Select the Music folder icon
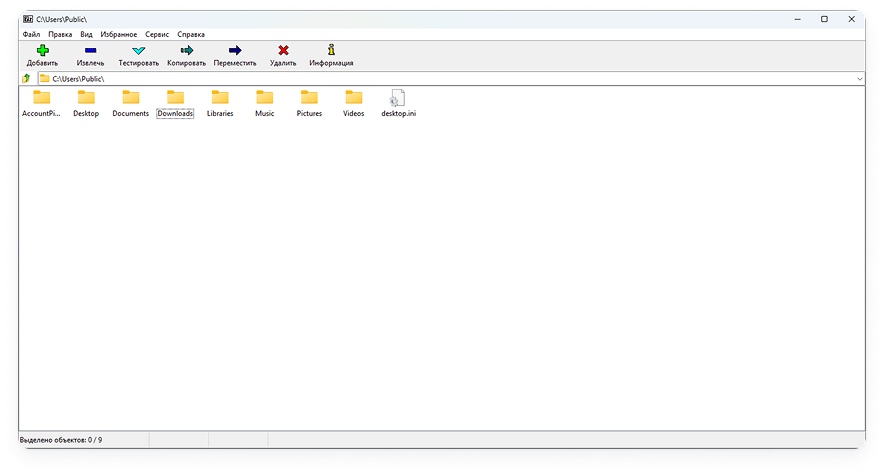Screen dimensions: 884x475 (x=264, y=97)
